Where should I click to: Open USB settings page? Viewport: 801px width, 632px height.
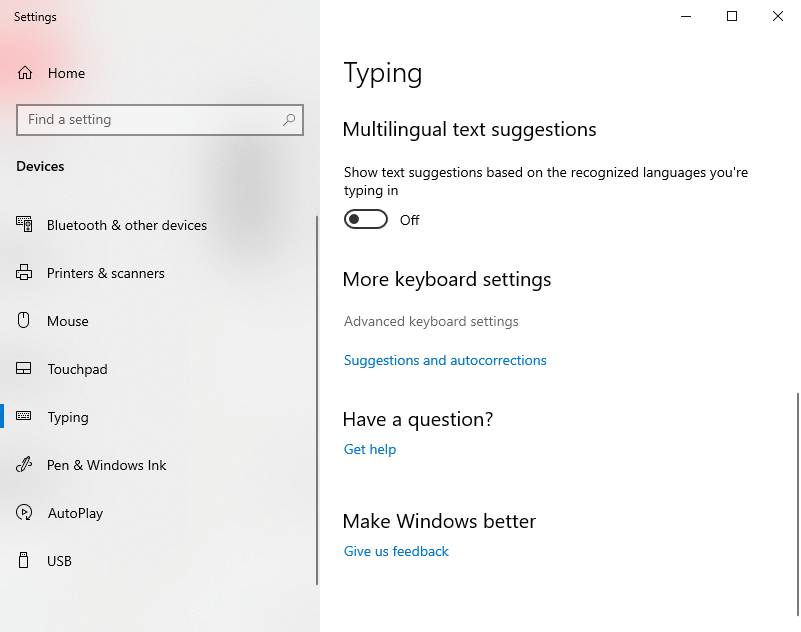click(59, 561)
